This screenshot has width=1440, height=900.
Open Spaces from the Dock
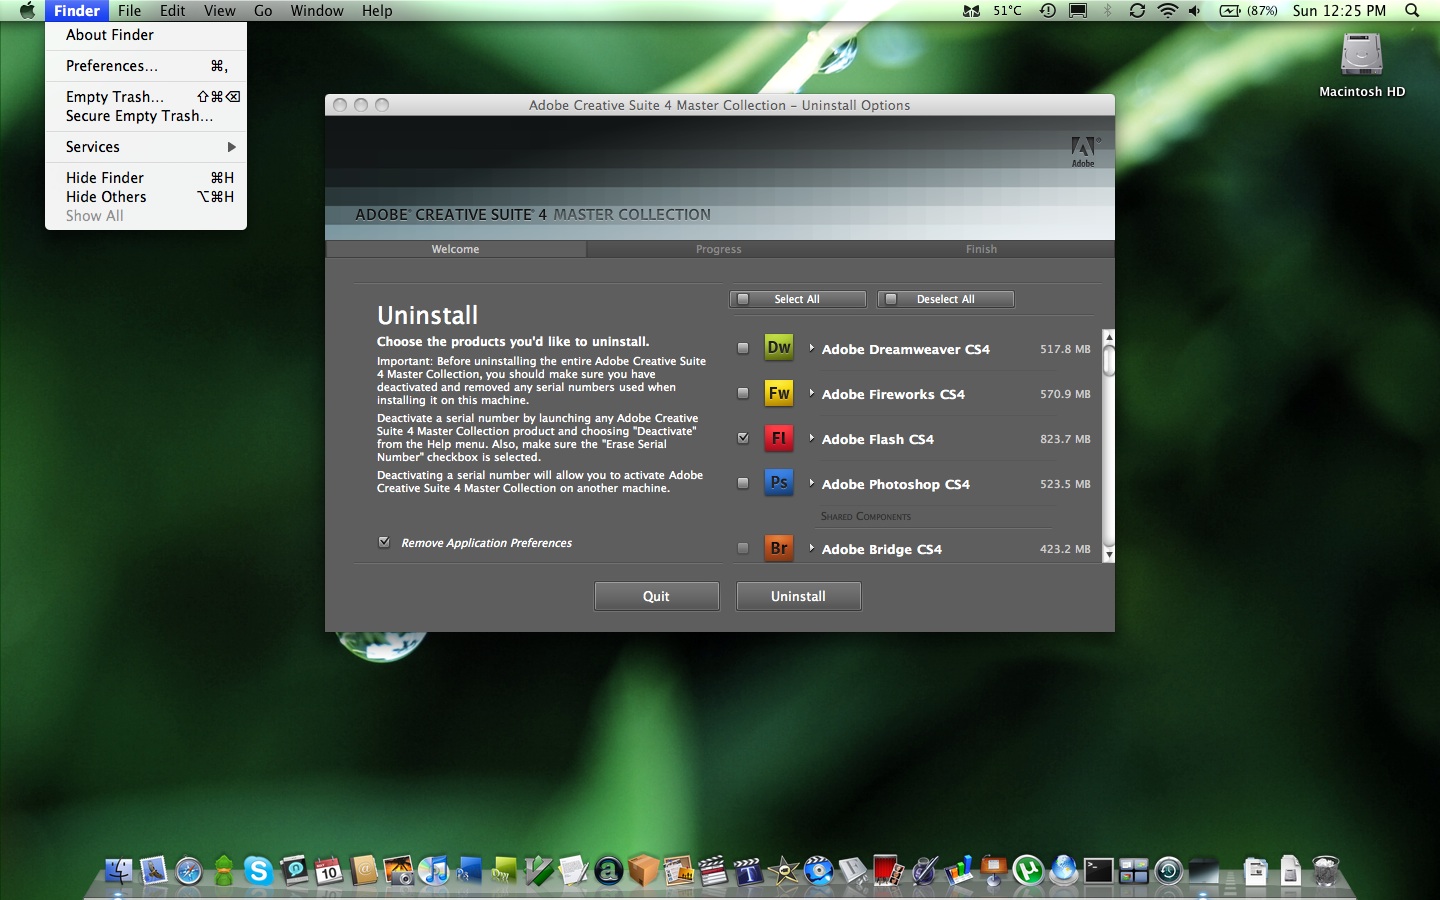click(1133, 871)
